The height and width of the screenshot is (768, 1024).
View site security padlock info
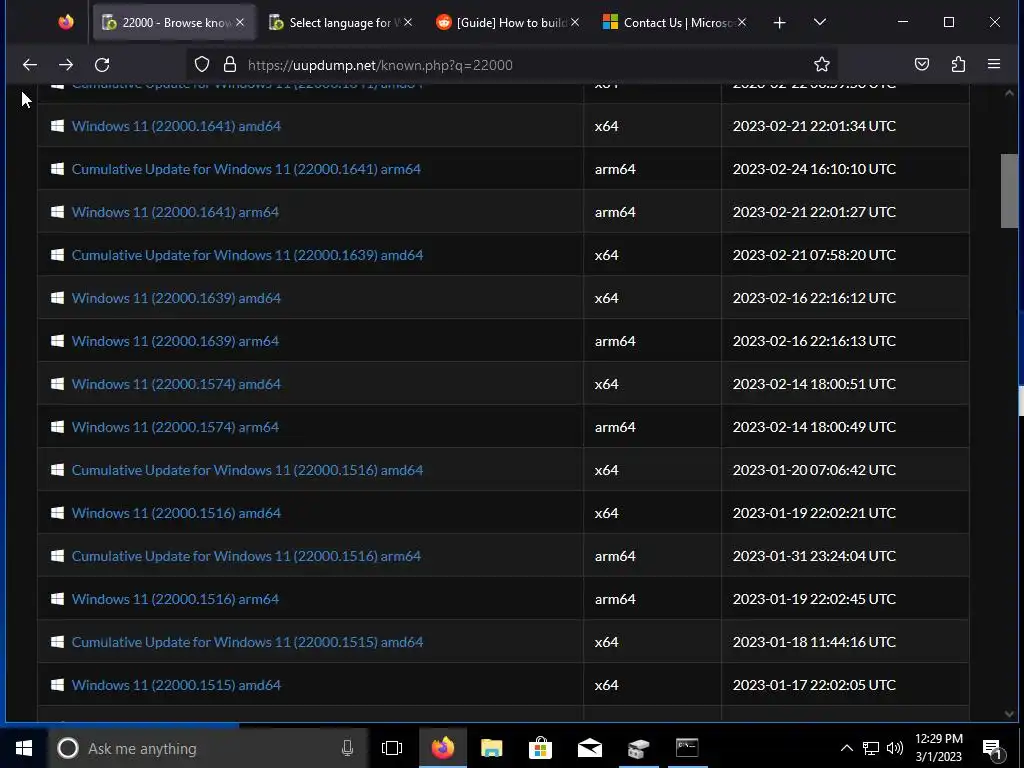230,65
